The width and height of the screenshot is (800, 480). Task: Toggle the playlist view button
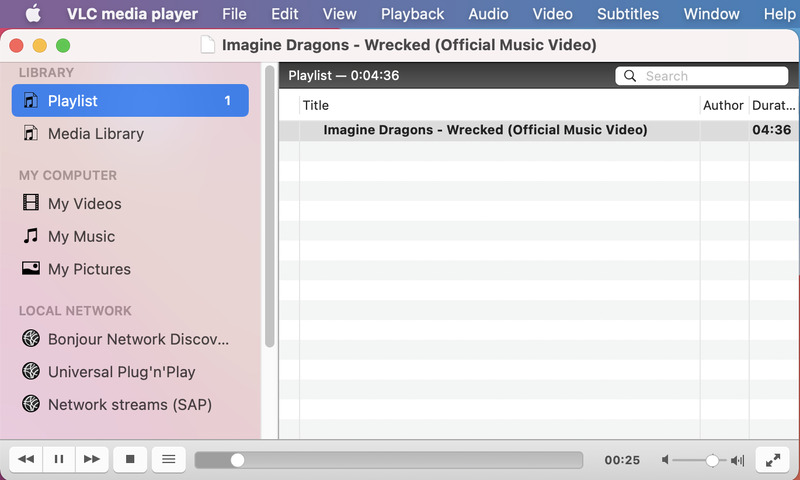(x=169, y=459)
